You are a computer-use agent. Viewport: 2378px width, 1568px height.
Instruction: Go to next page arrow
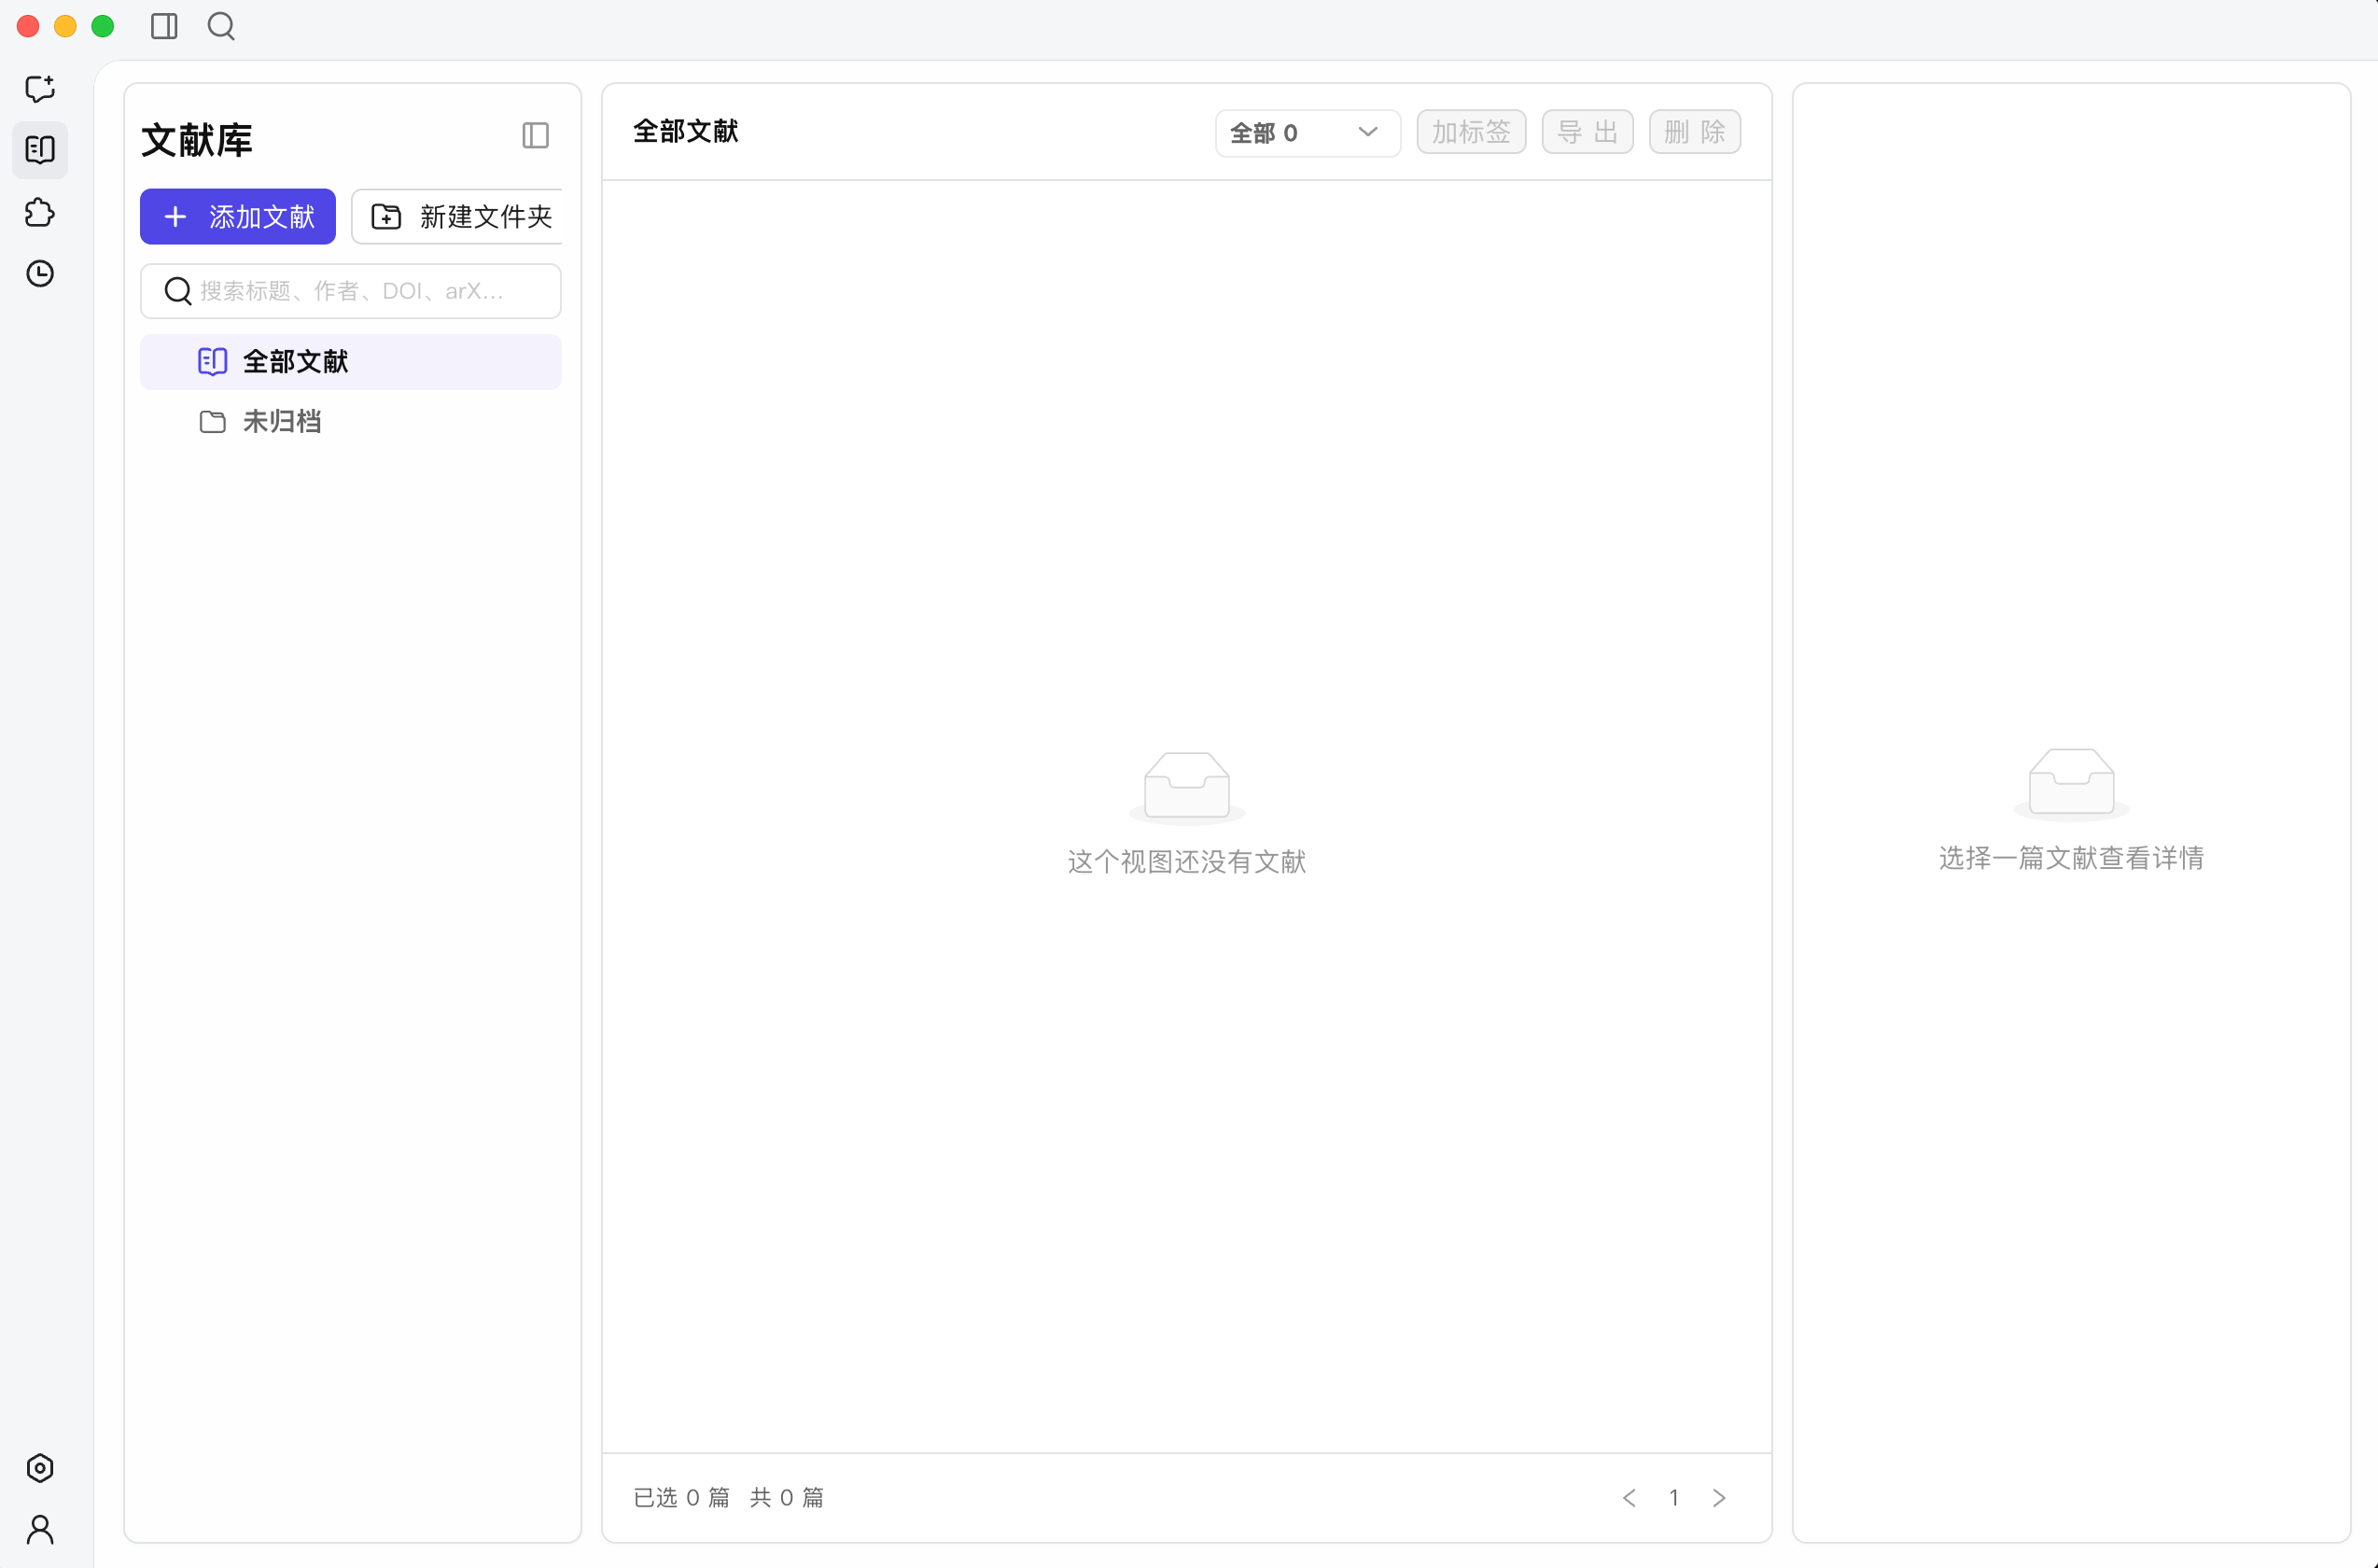[x=1718, y=1497]
